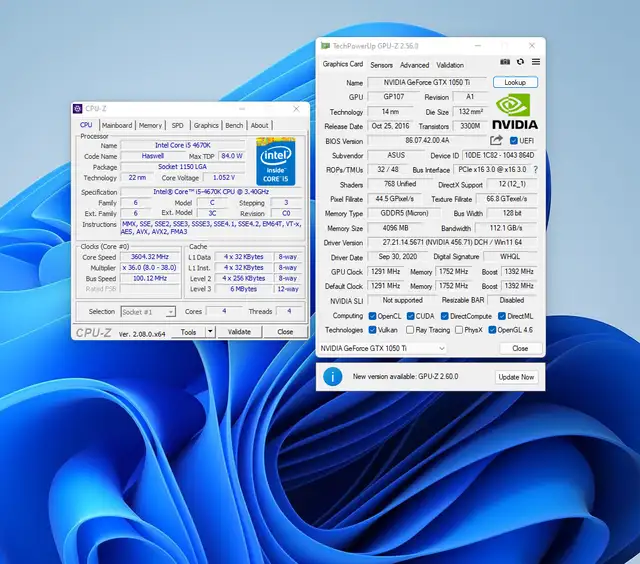Viewport: 640px width, 564px height.
Task: Open the GPU-Z hamburger menu
Action: [x=536, y=62]
